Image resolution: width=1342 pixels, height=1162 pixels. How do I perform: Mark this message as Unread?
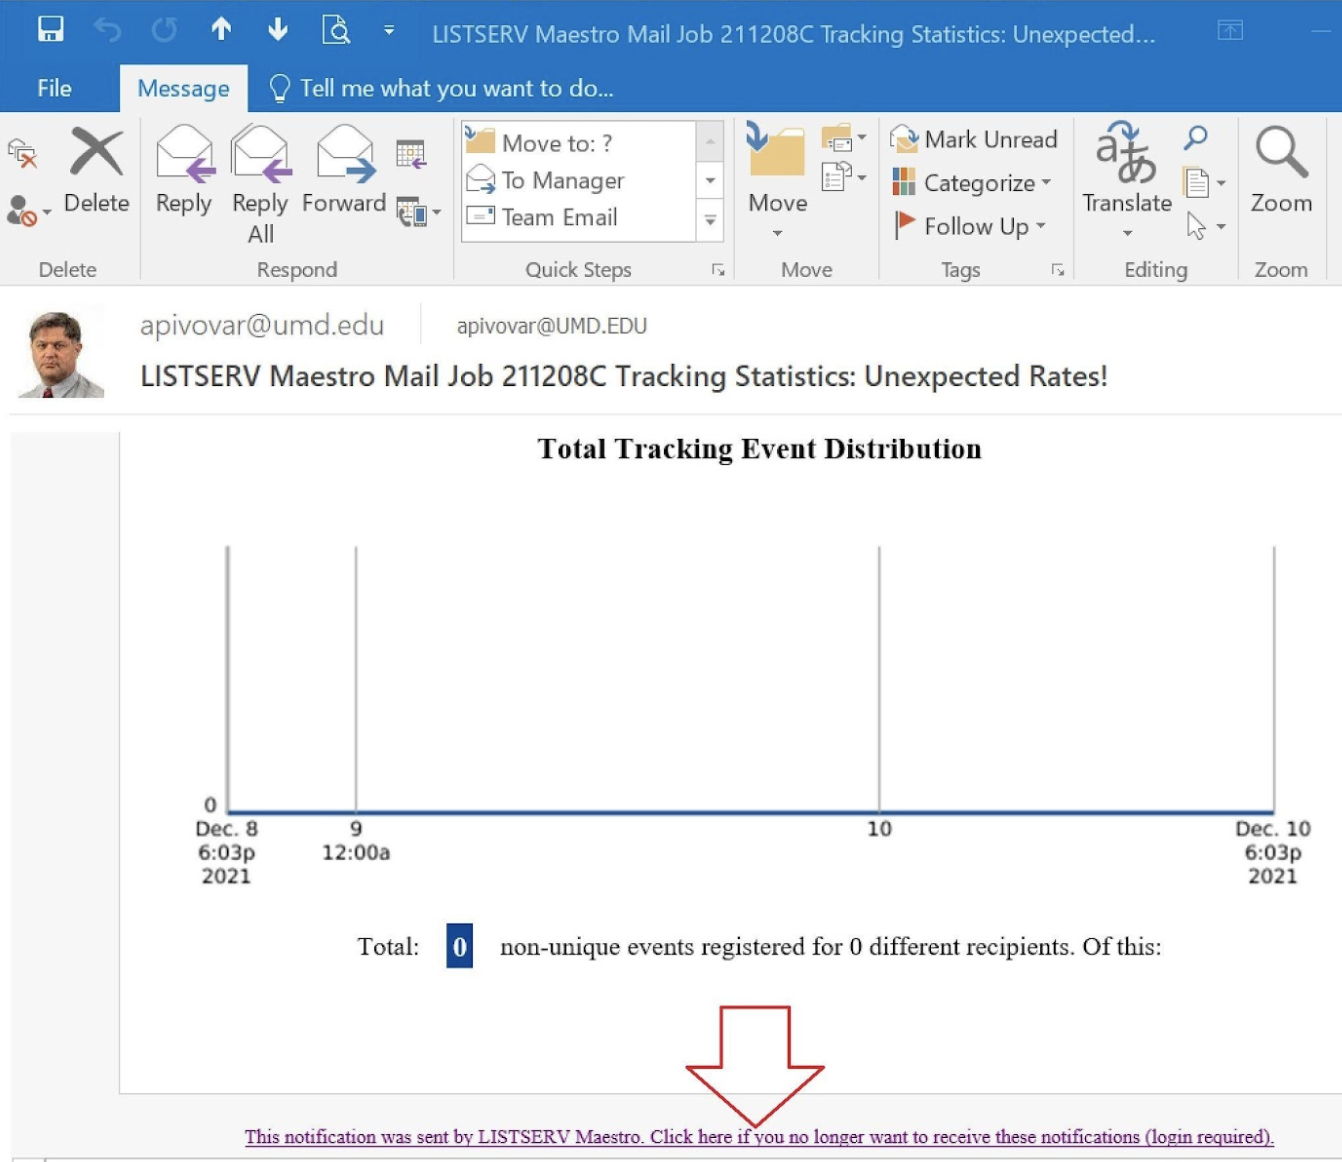[973, 139]
